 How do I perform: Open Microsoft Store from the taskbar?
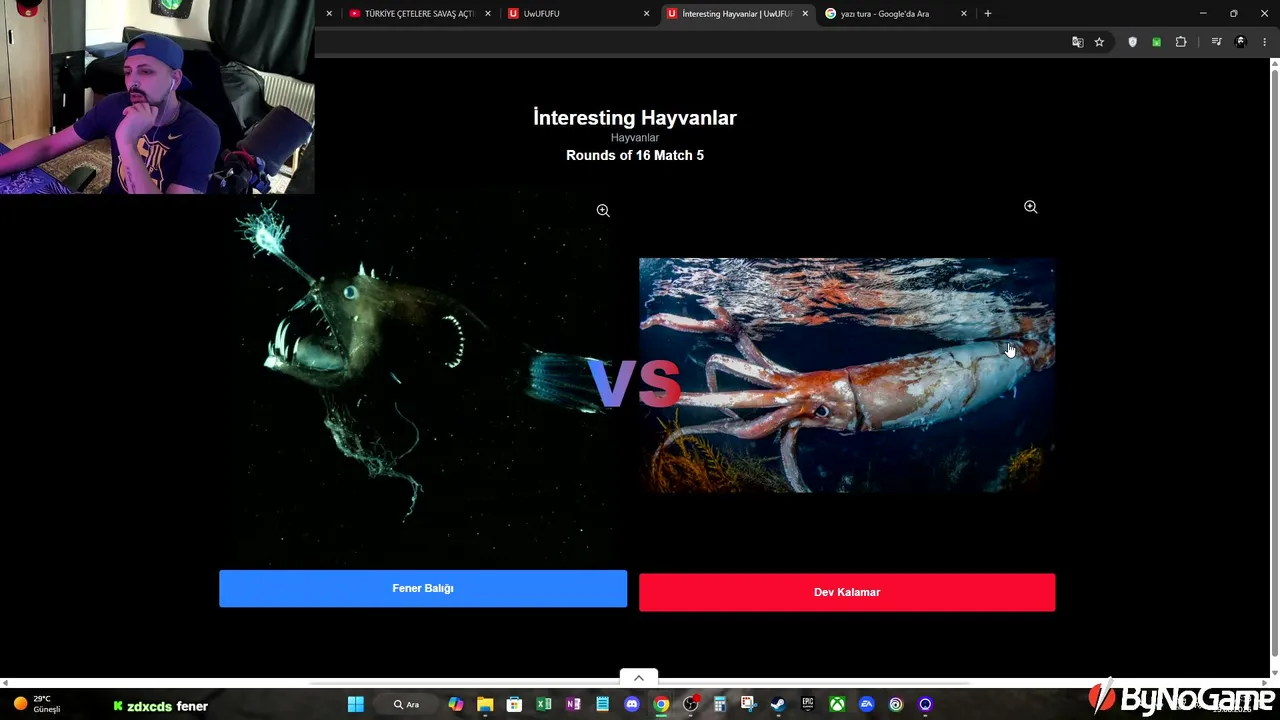[514, 705]
